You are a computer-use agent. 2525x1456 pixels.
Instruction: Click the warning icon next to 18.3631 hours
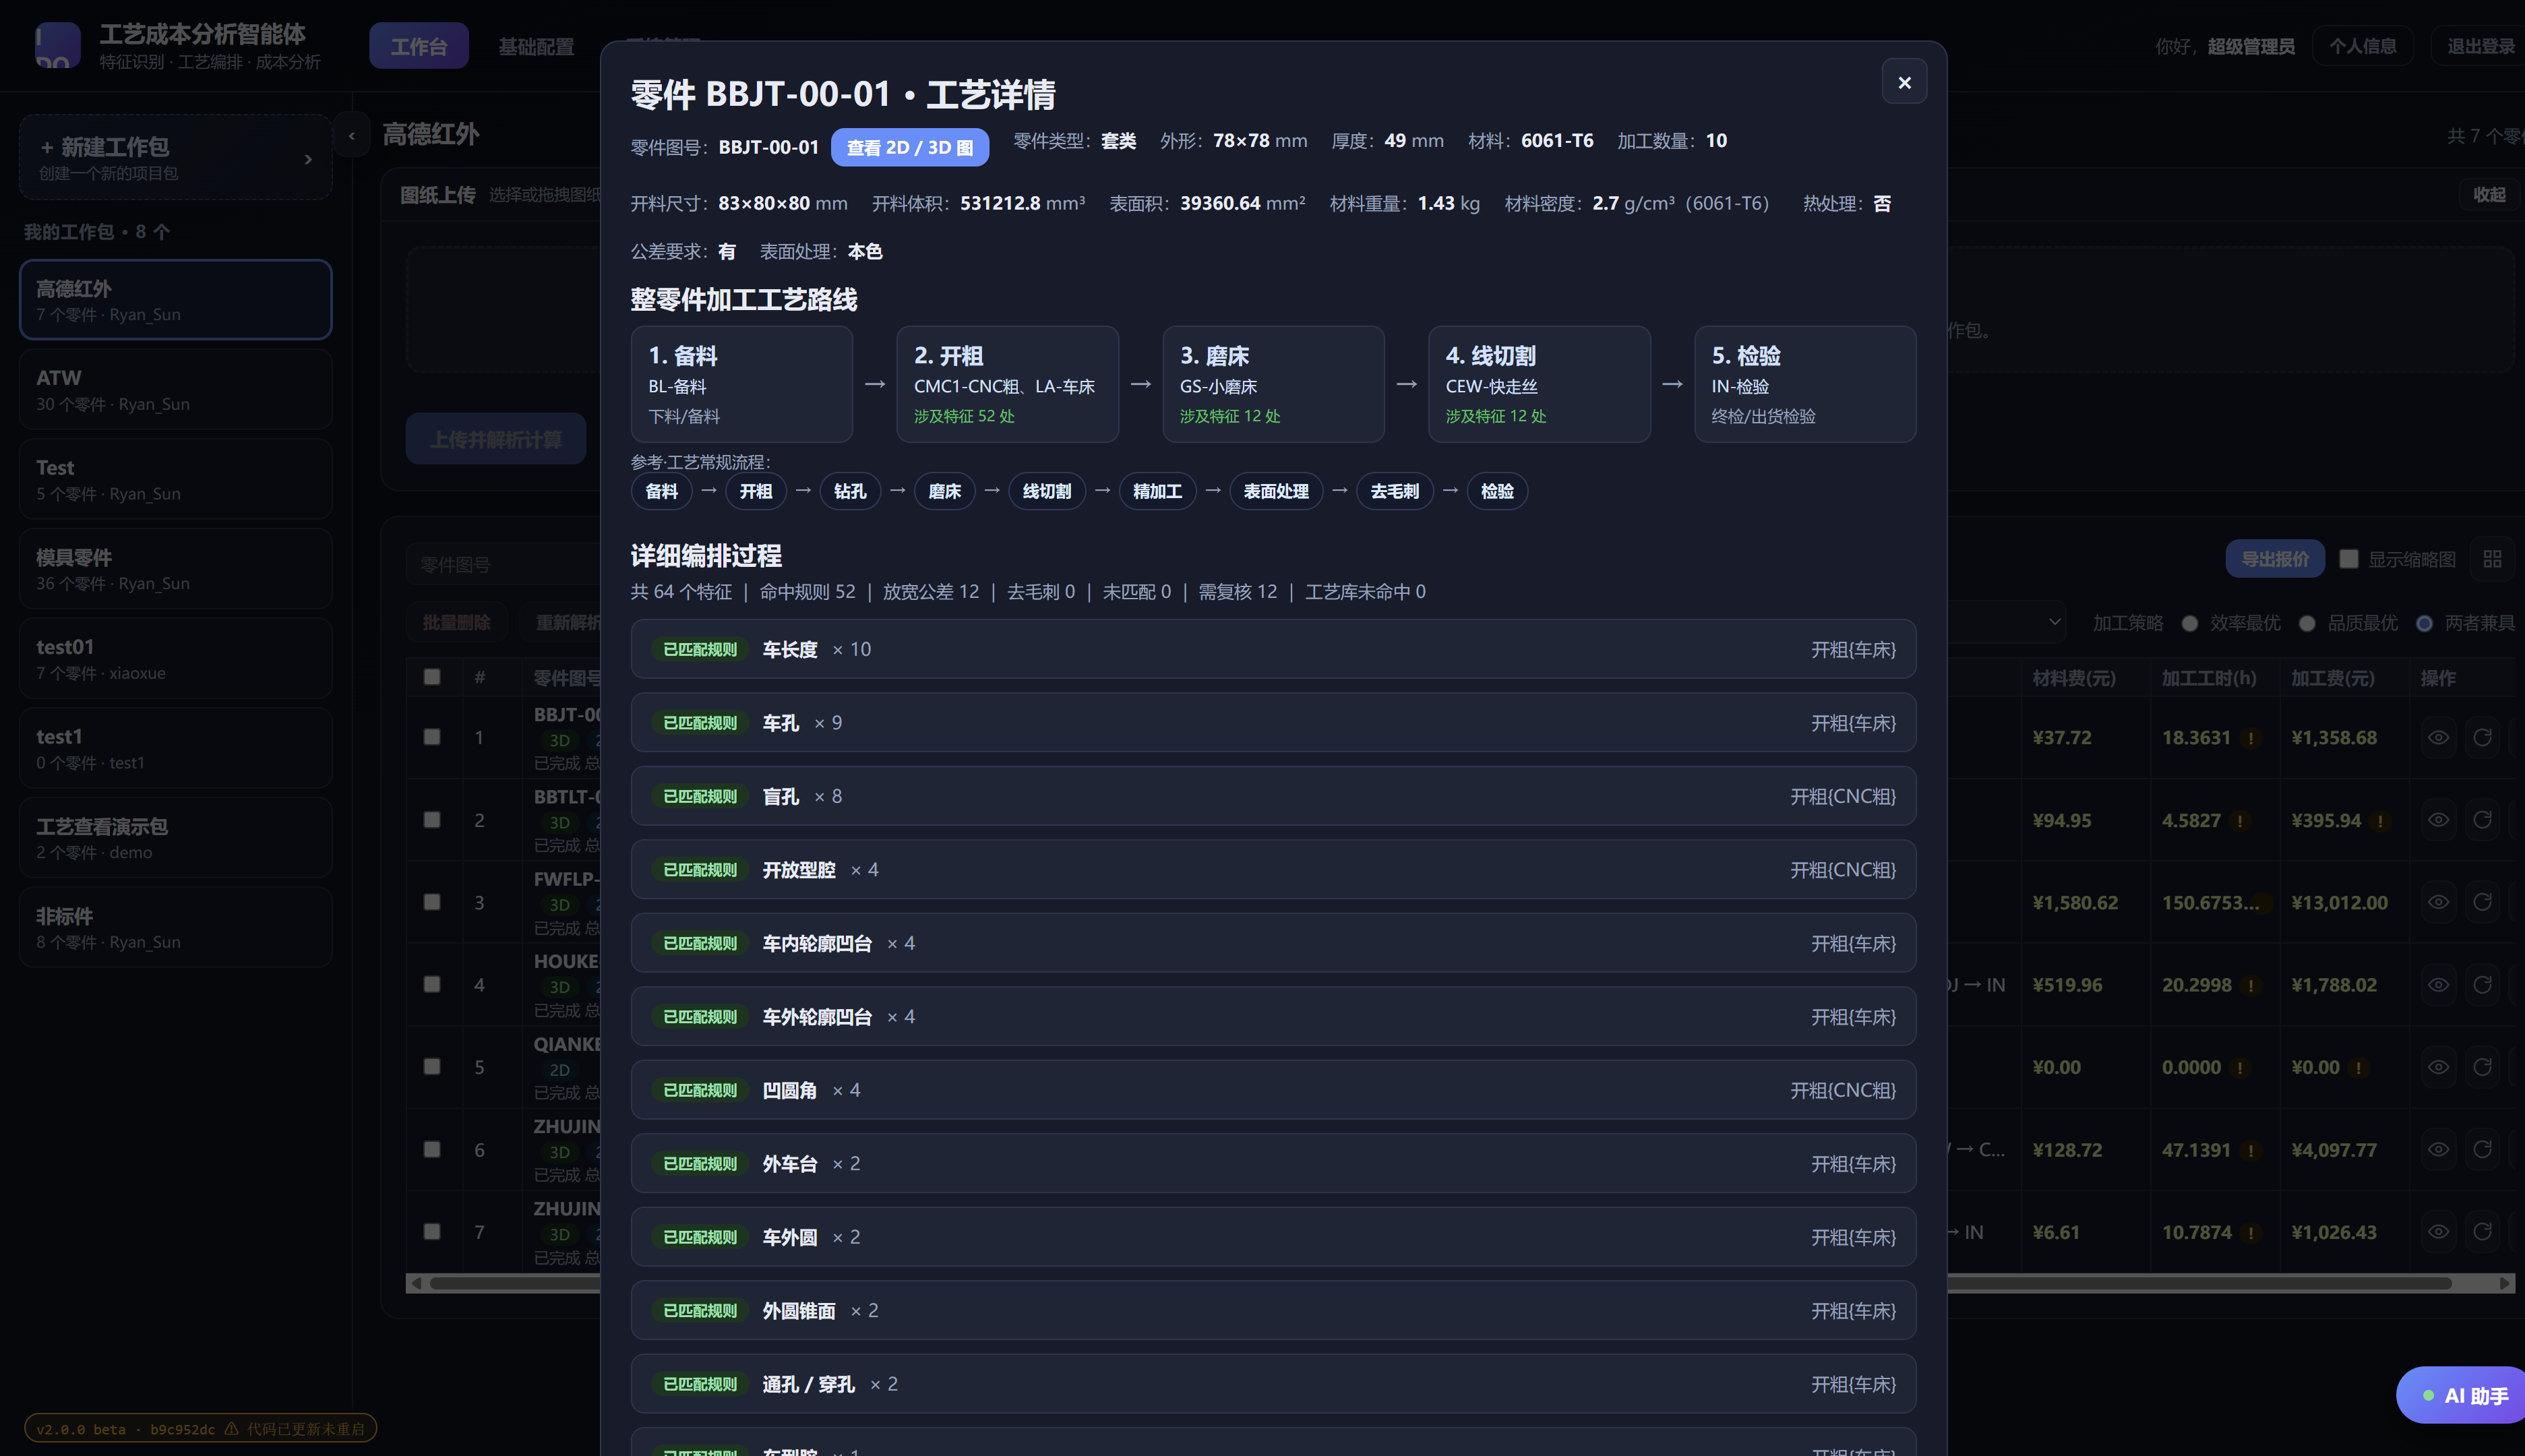point(2251,738)
